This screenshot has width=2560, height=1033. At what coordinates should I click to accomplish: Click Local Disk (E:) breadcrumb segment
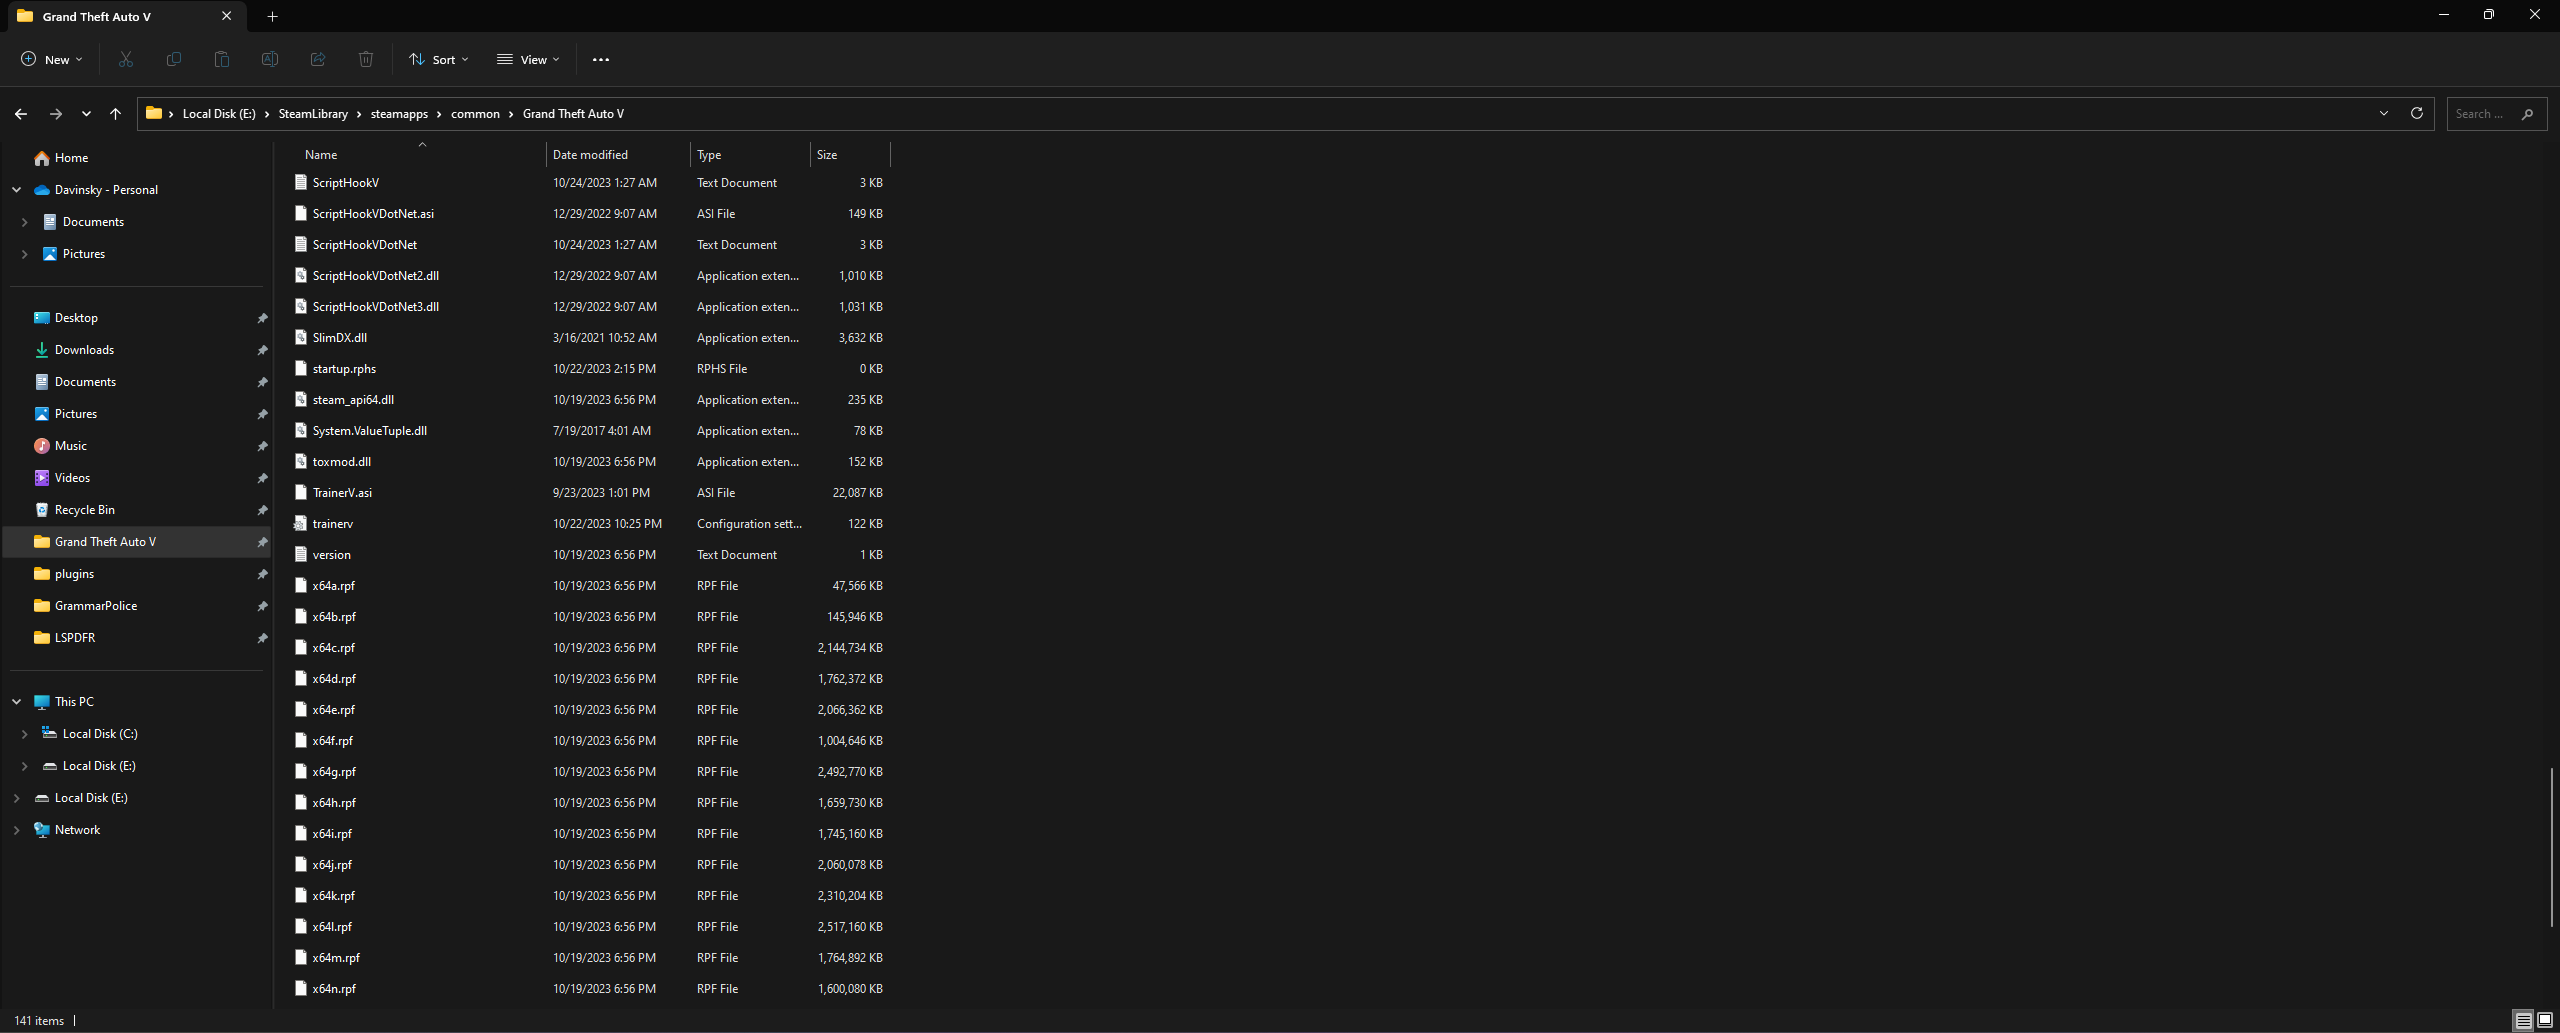[219, 114]
